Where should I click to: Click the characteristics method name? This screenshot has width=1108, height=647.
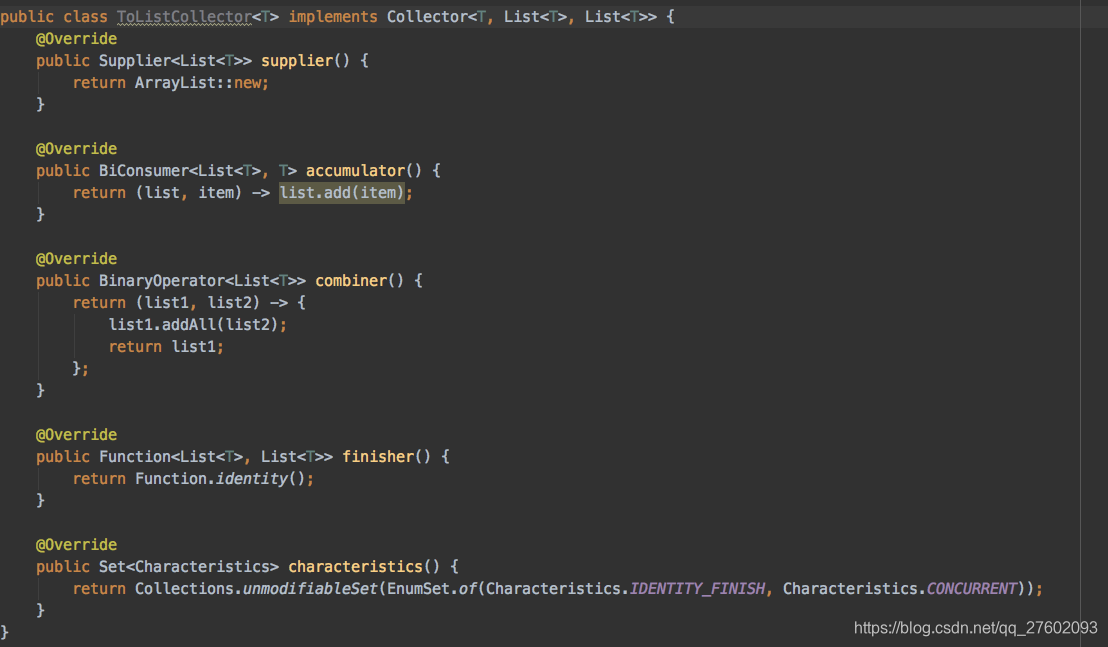(x=355, y=566)
